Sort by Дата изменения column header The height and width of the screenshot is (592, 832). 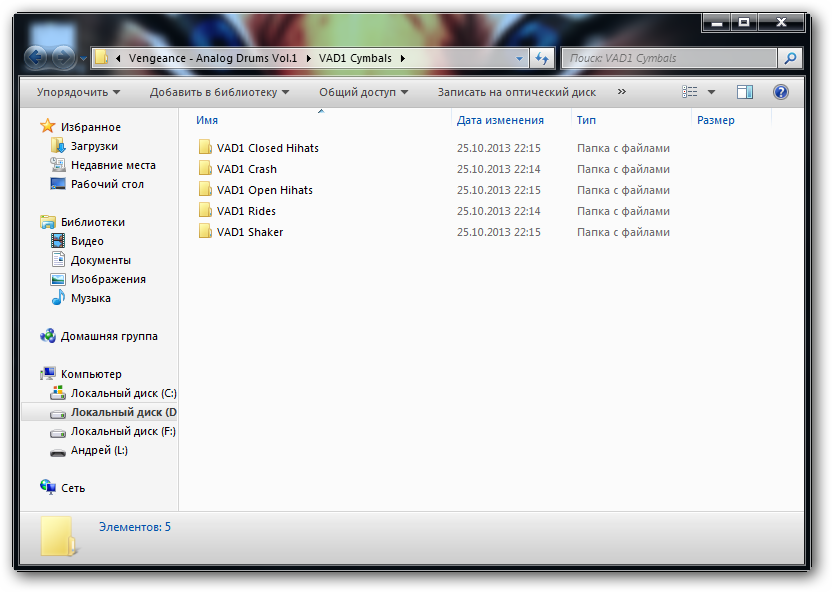pos(500,120)
